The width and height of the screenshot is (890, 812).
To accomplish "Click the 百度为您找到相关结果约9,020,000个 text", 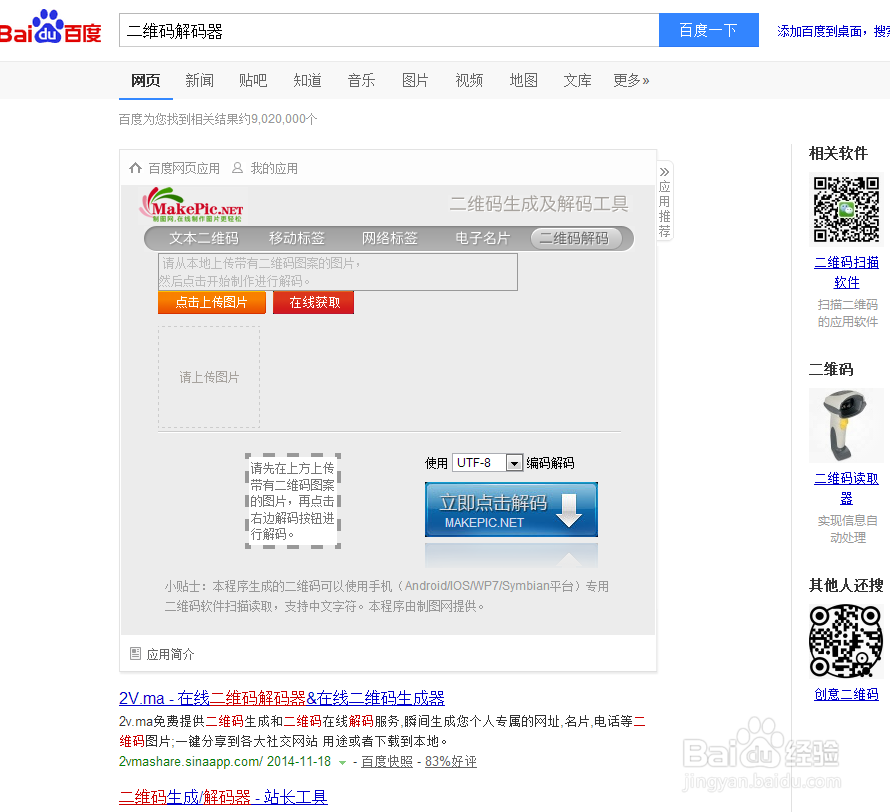I will (218, 119).
